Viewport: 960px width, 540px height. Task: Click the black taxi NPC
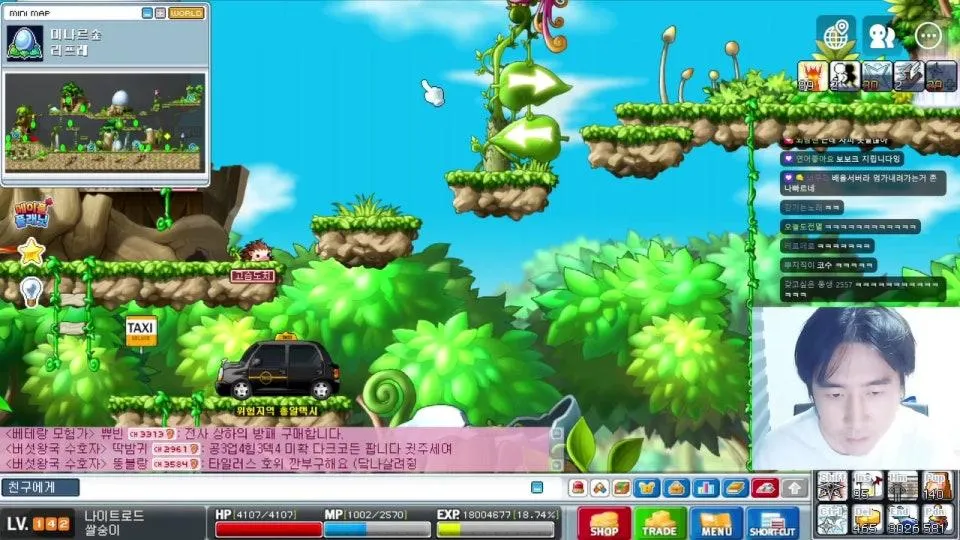278,369
